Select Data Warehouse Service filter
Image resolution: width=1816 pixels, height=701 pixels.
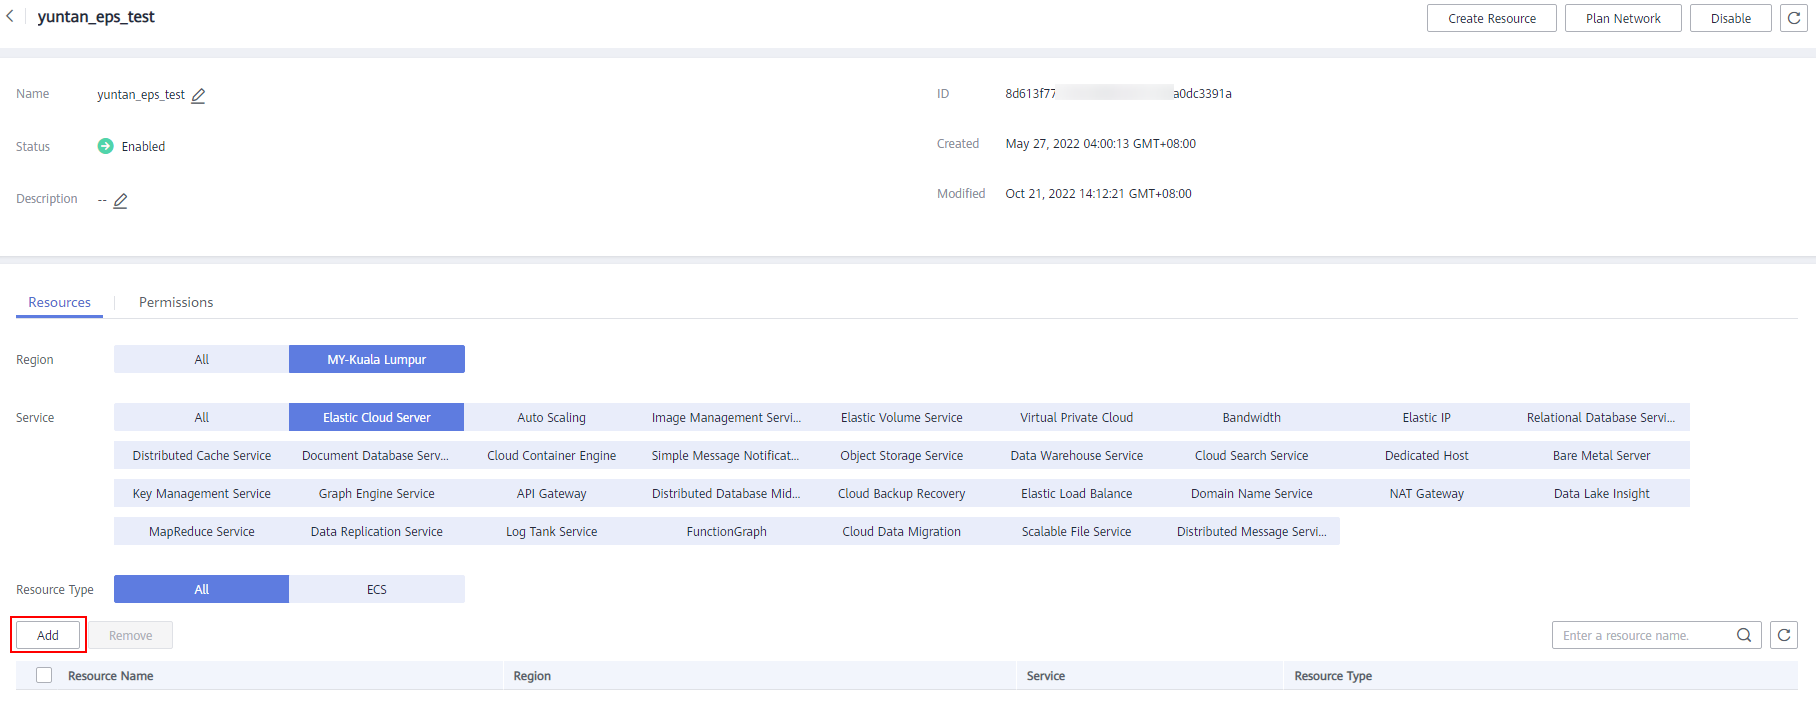point(1077,455)
